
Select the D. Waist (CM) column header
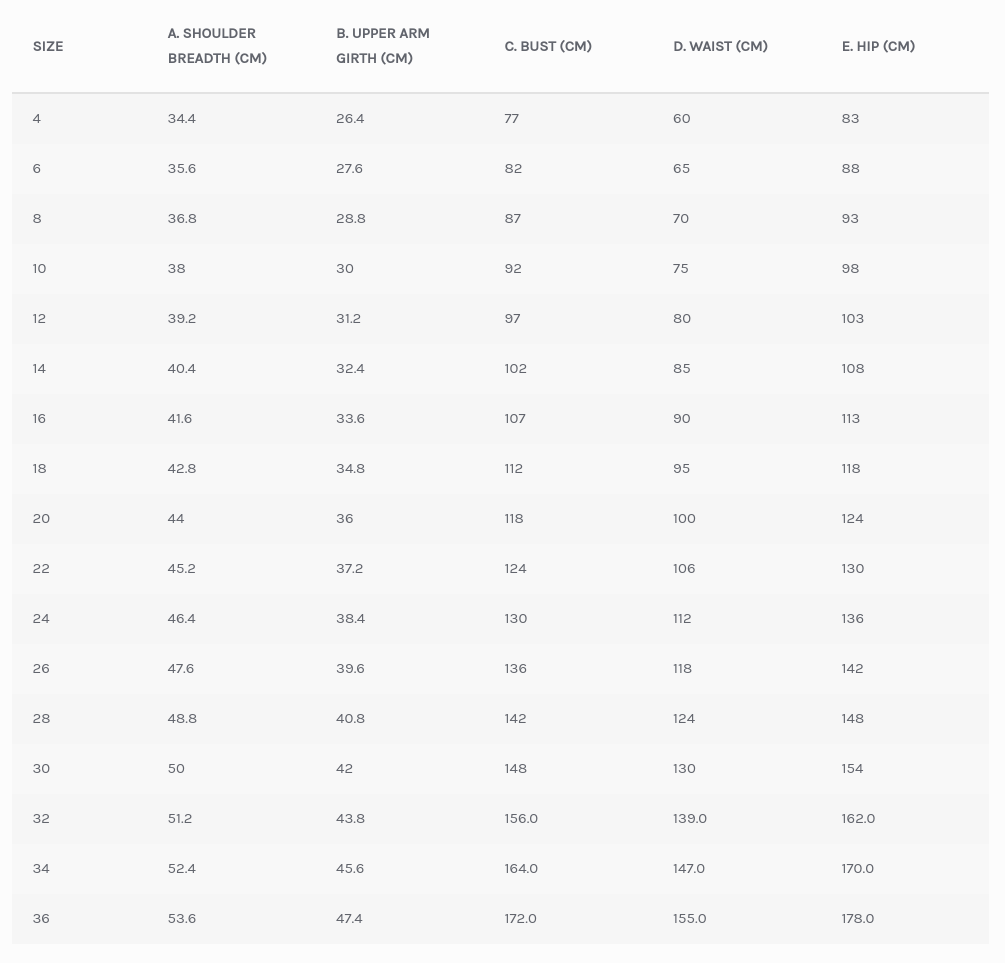pyautogui.click(x=720, y=46)
